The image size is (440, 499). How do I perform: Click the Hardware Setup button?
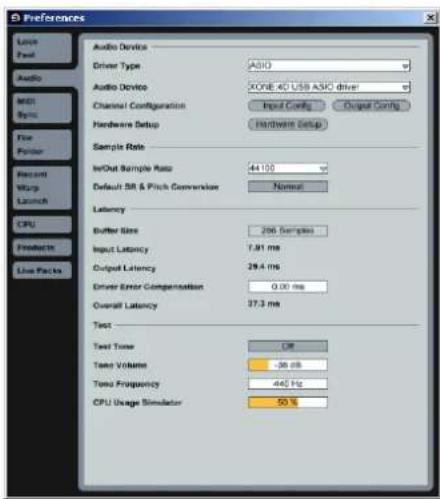pos(288,124)
